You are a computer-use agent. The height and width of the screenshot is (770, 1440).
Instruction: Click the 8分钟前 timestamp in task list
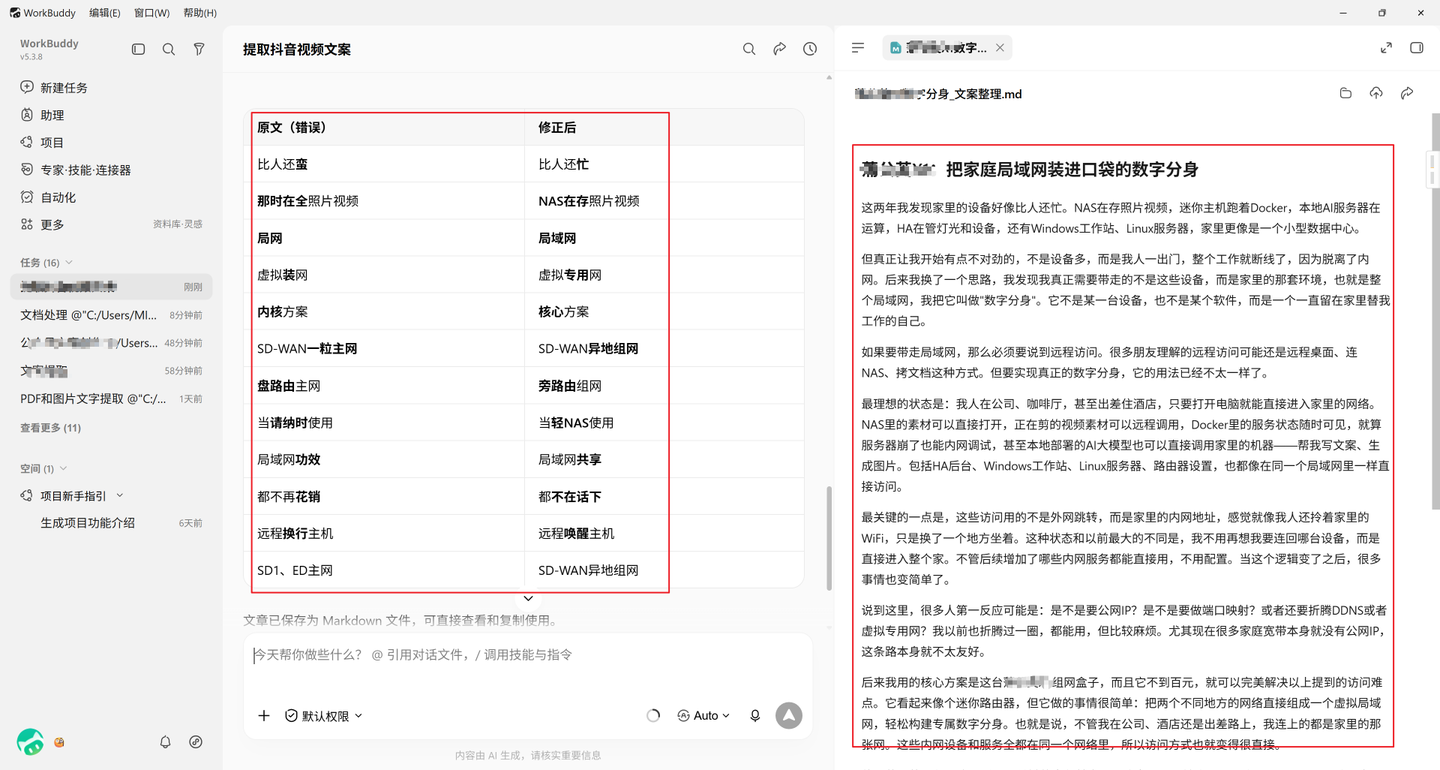point(186,315)
